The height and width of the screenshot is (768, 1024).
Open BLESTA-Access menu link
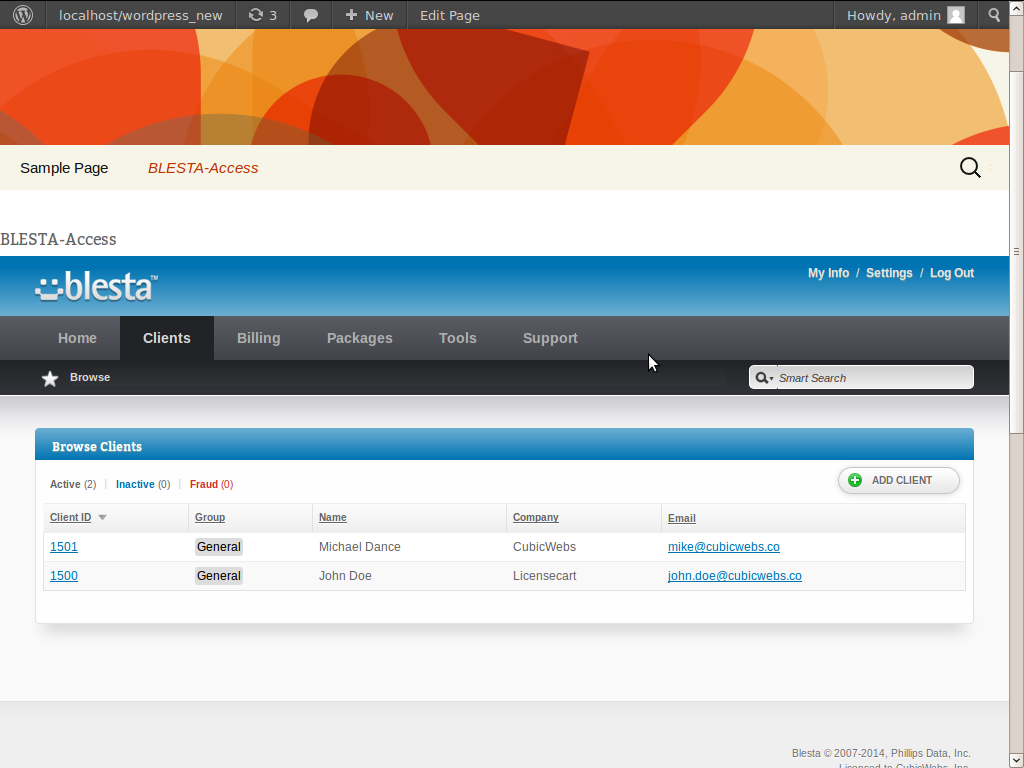click(x=203, y=168)
